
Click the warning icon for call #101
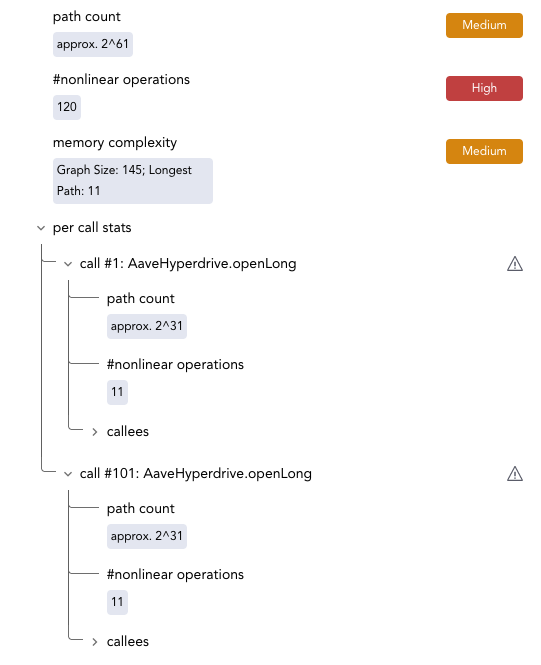pyautogui.click(x=515, y=473)
